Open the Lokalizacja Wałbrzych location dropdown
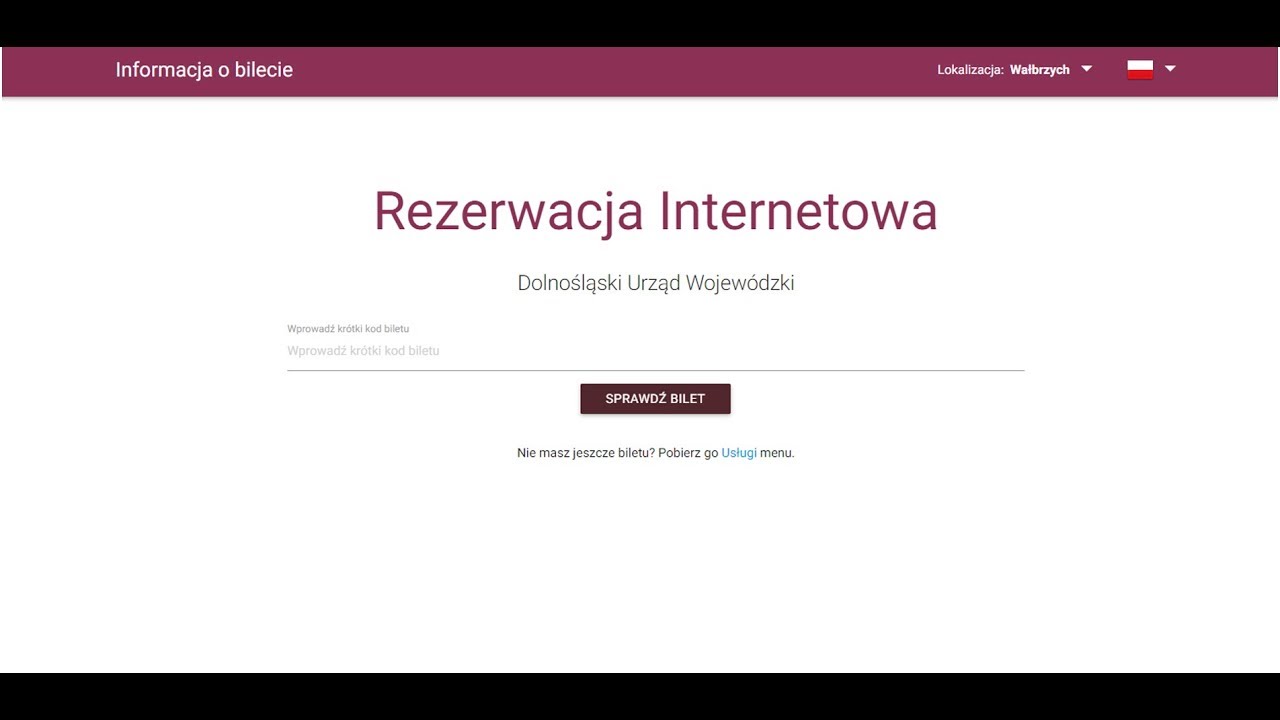The width and height of the screenshot is (1280, 720). tap(1015, 69)
